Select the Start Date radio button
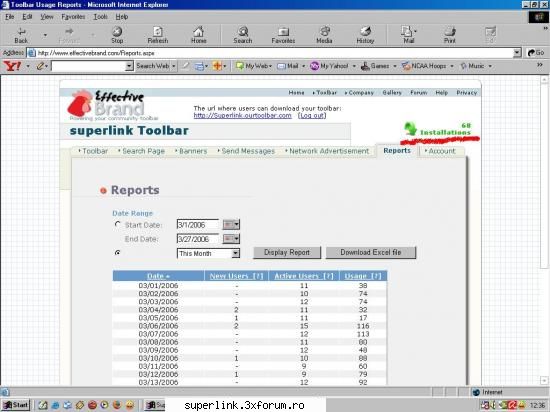Image resolution: width=550 pixels, height=412 pixels. coord(118,224)
